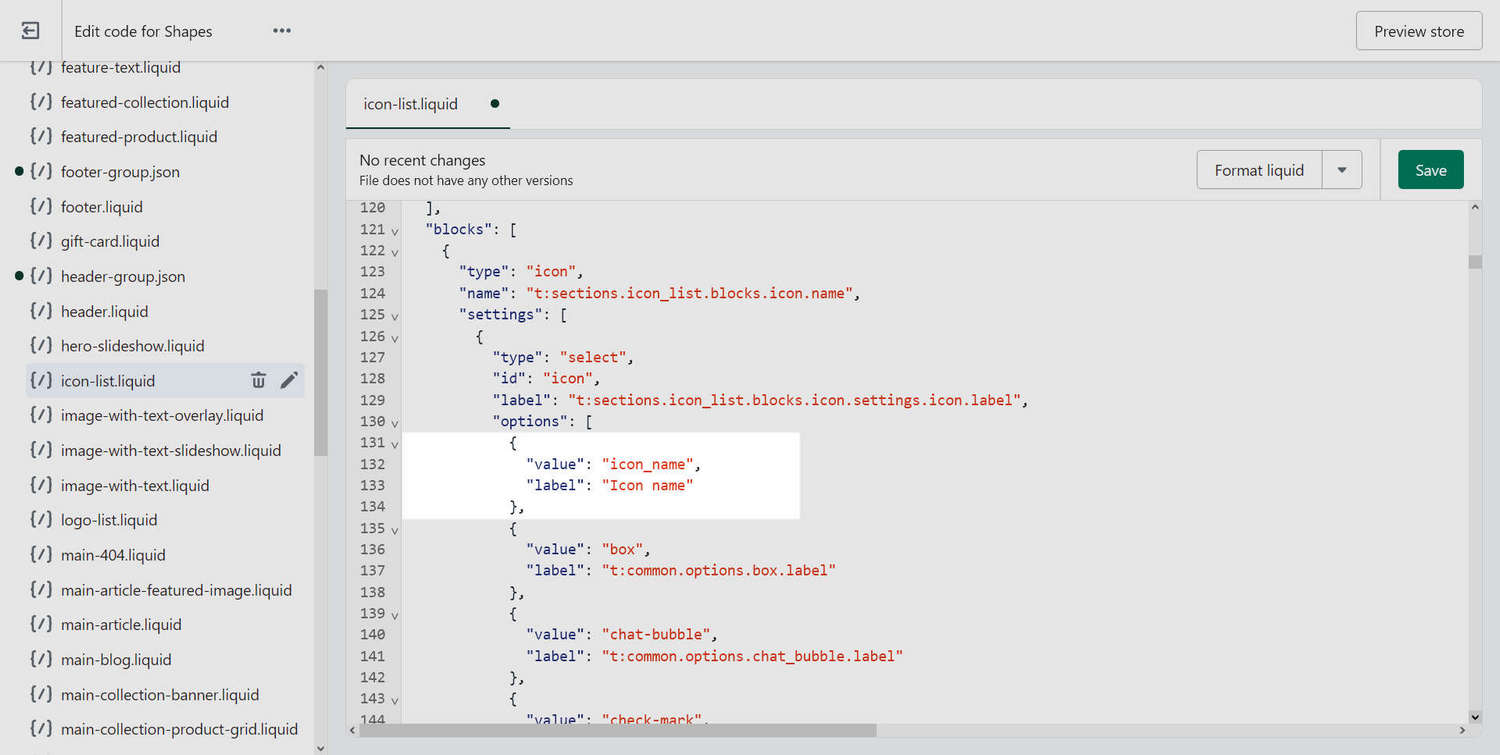Open header.liquid file

pyautogui.click(x=104, y=311)
